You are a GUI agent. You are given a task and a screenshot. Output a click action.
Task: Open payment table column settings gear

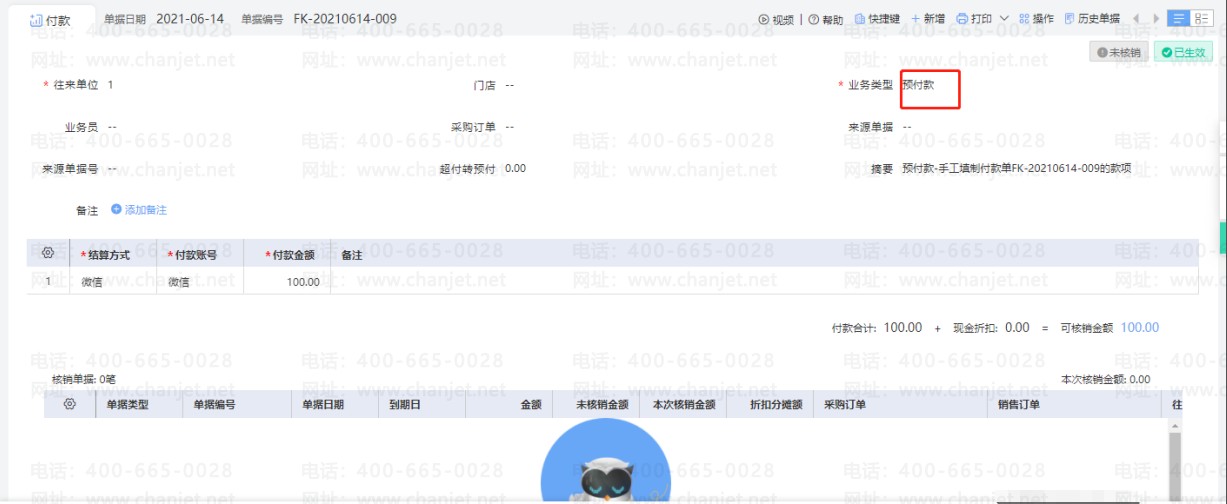coord(48,254)
